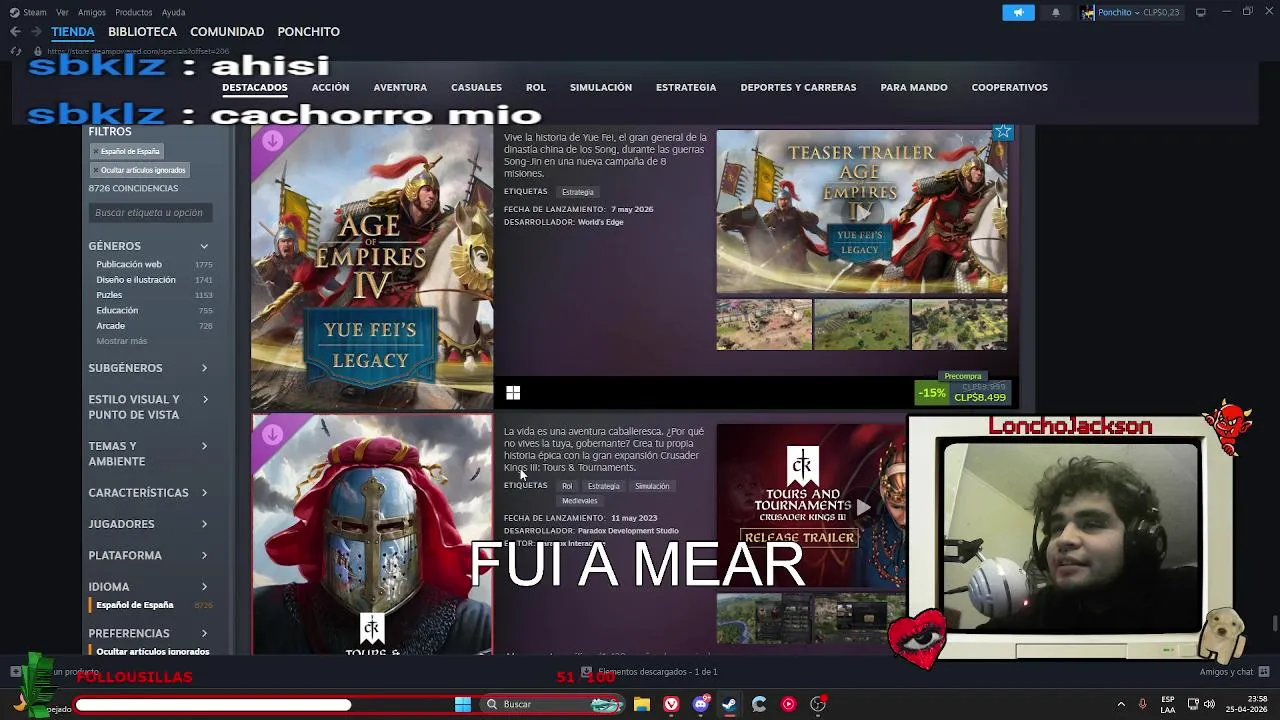This screenshot has width=1280, height=720.
Task: Switch to the BIBLIOTECA tab
Action: 142,32
